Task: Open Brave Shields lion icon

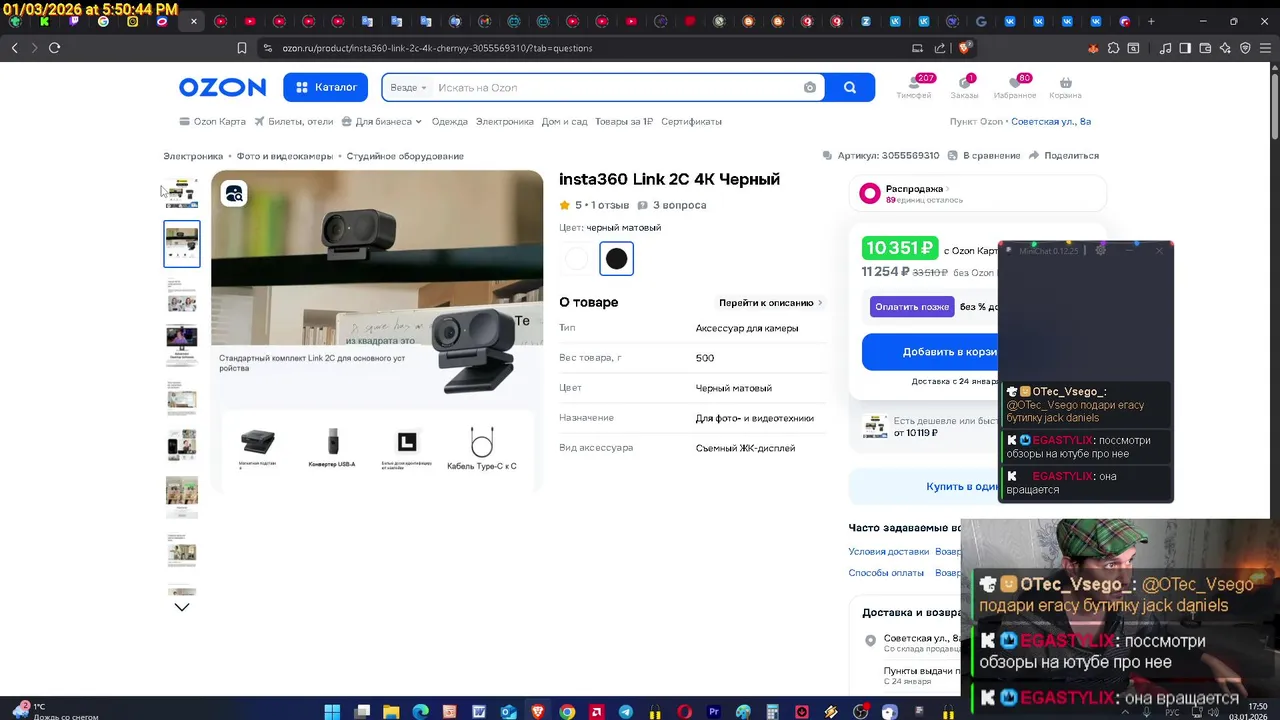Action: click(965, 47)
